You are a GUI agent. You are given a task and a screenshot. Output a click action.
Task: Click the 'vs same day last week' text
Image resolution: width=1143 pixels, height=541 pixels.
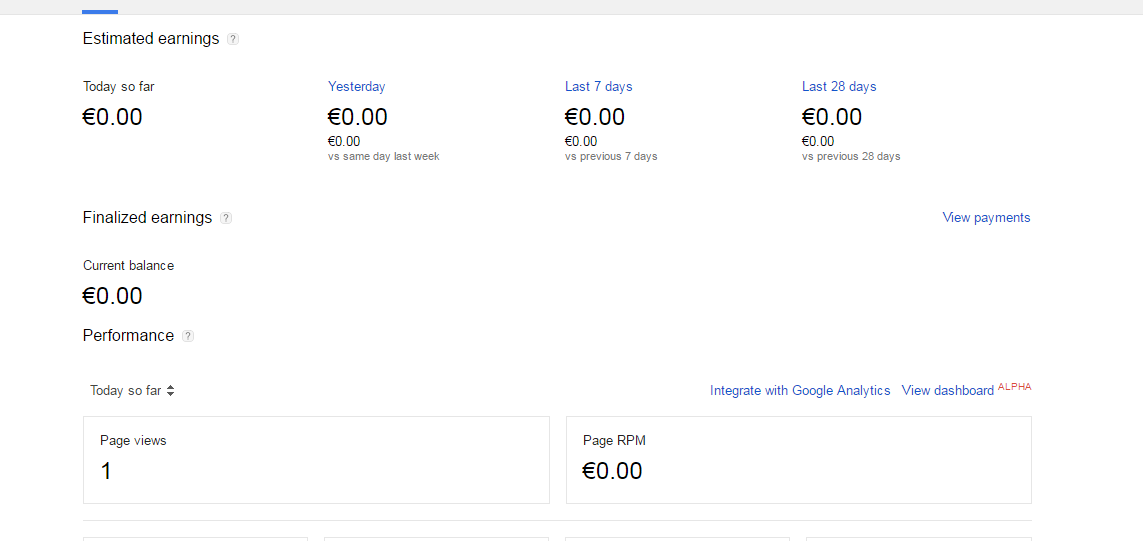(x=383, y=157)
